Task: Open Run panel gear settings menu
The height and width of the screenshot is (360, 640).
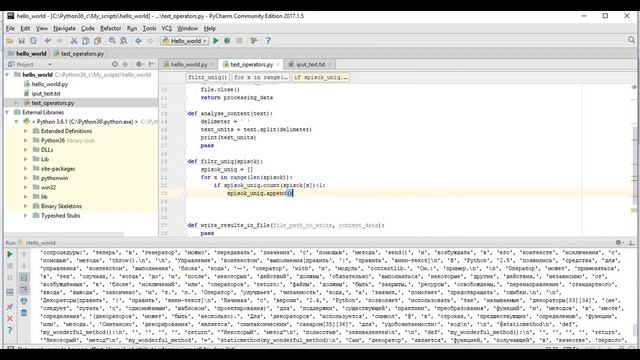Action: click(x=619, y=242)
